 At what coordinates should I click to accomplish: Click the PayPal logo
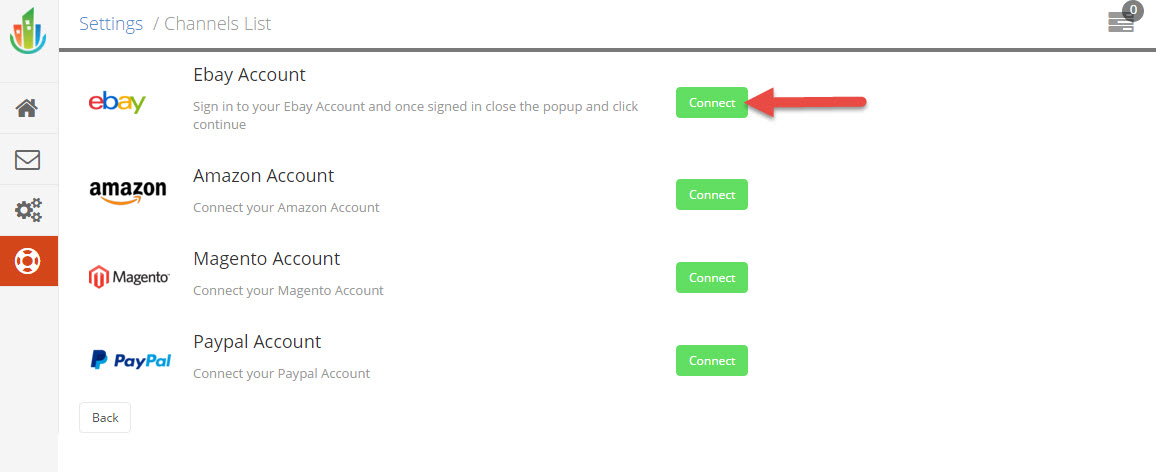pos(130,360)
